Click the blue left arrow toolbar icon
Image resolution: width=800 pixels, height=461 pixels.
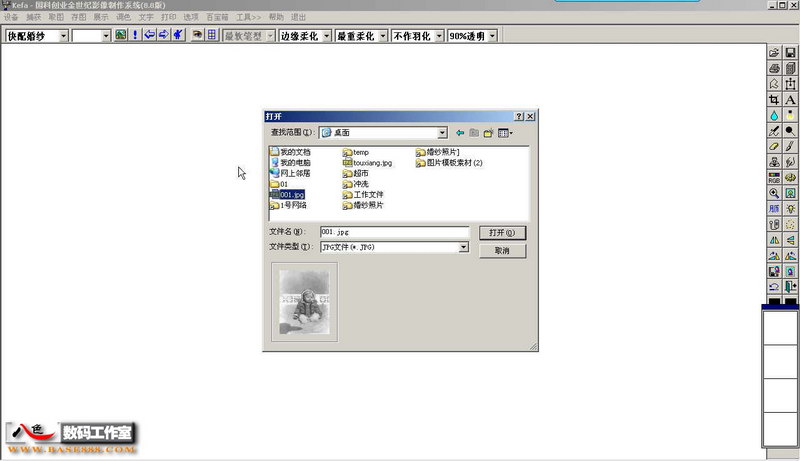click(149, 35)
